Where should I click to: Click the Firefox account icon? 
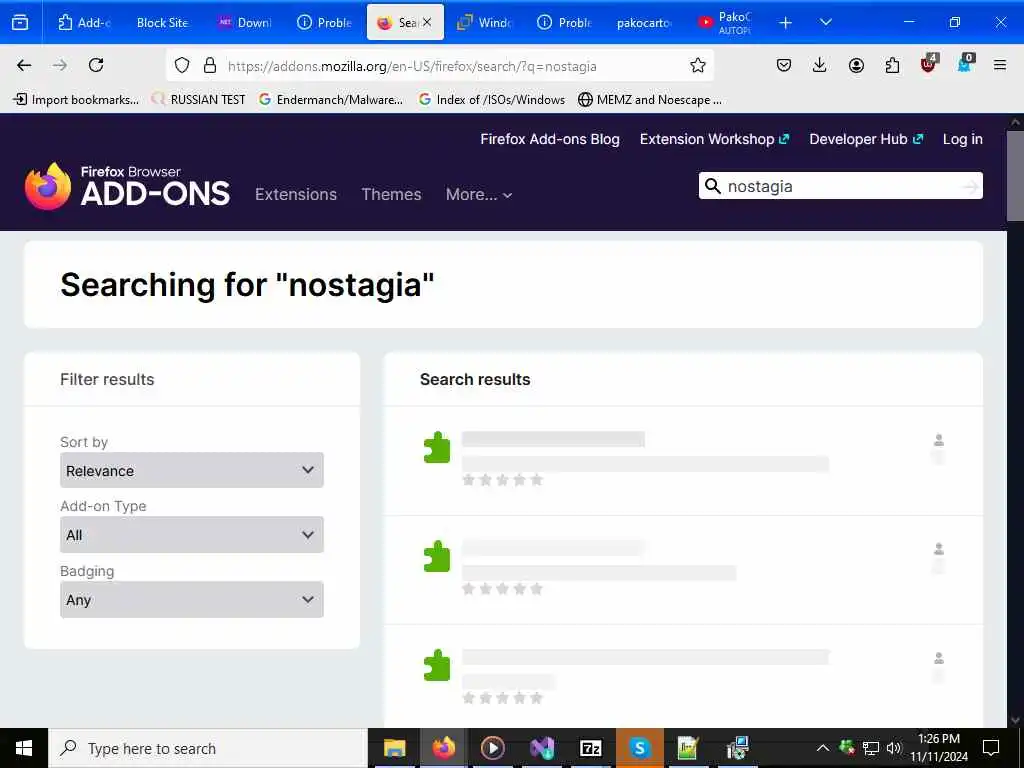click(856, 65)
